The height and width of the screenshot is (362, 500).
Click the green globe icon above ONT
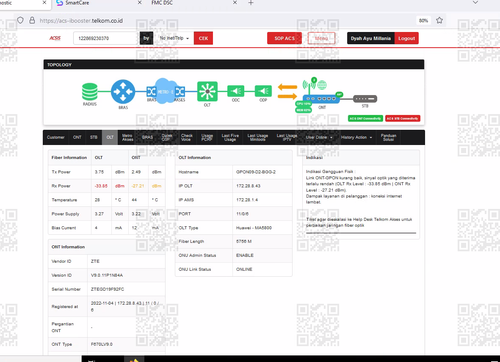[x=322, y=85]
